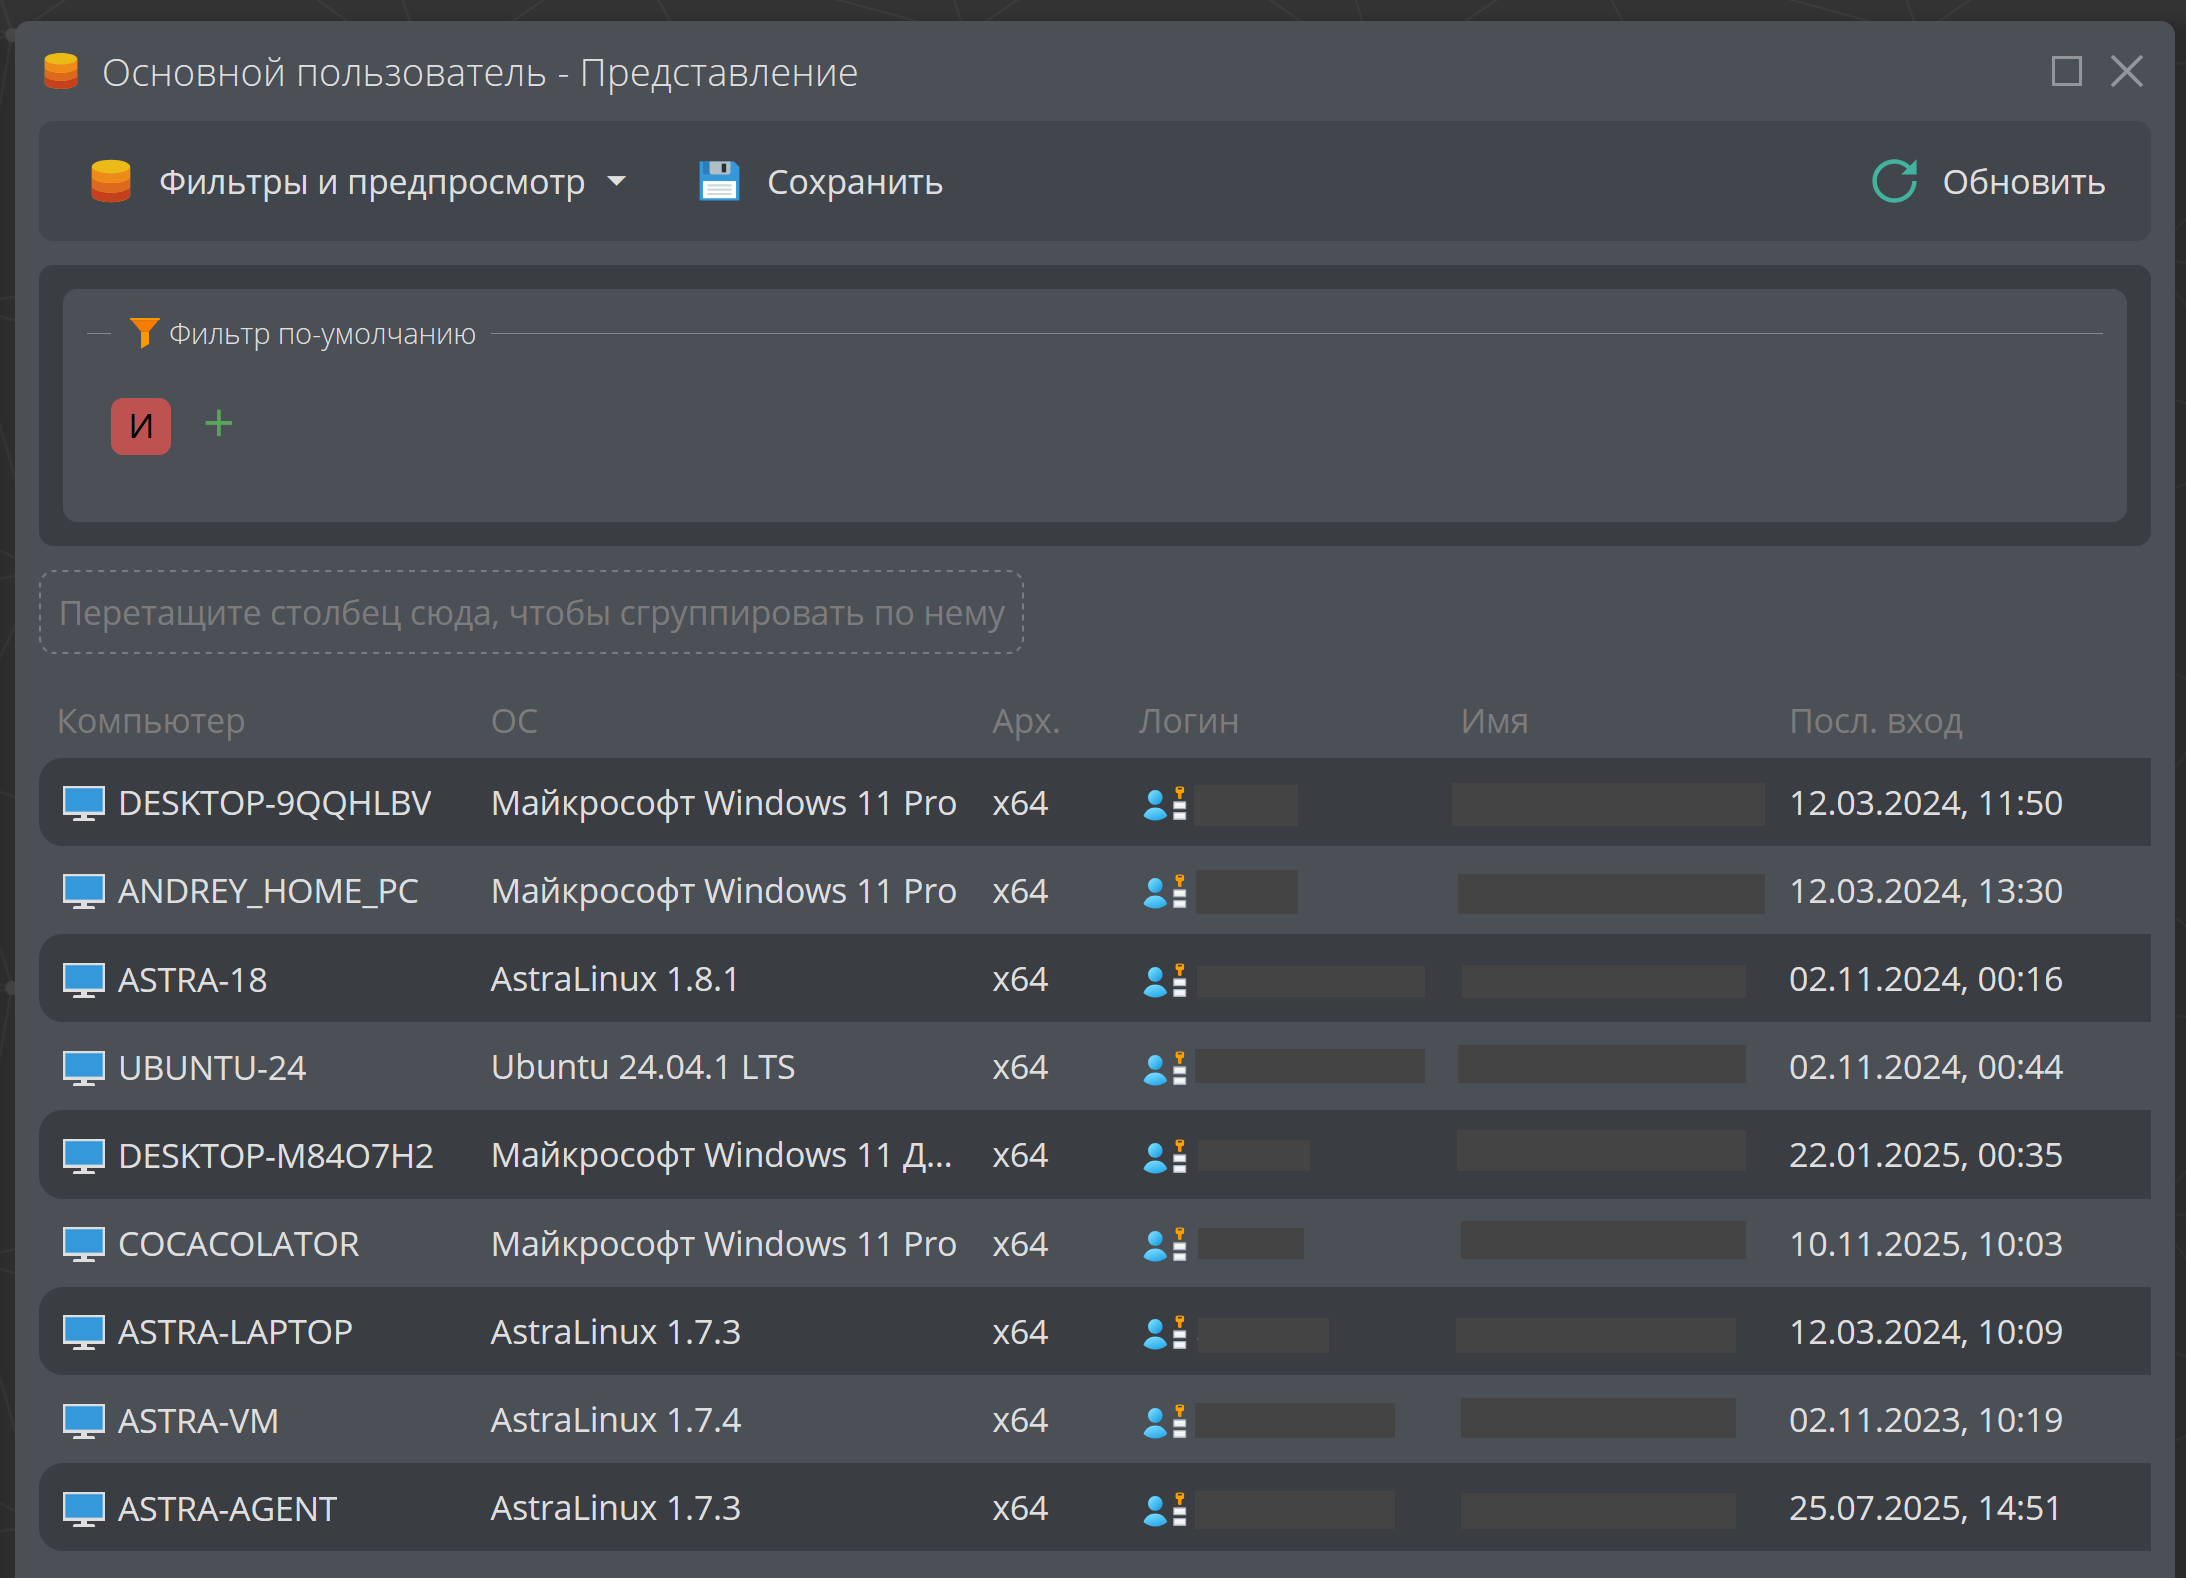Click the dropdown arrow next to Фильтры и предпросмотр
2186x1578 pixels.
pyautogui.click(x=616, y=182)
